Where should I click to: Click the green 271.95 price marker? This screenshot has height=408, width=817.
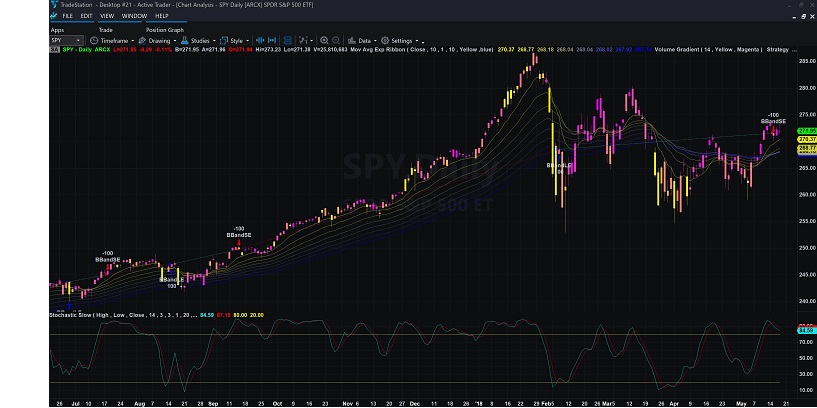[806, 131]
